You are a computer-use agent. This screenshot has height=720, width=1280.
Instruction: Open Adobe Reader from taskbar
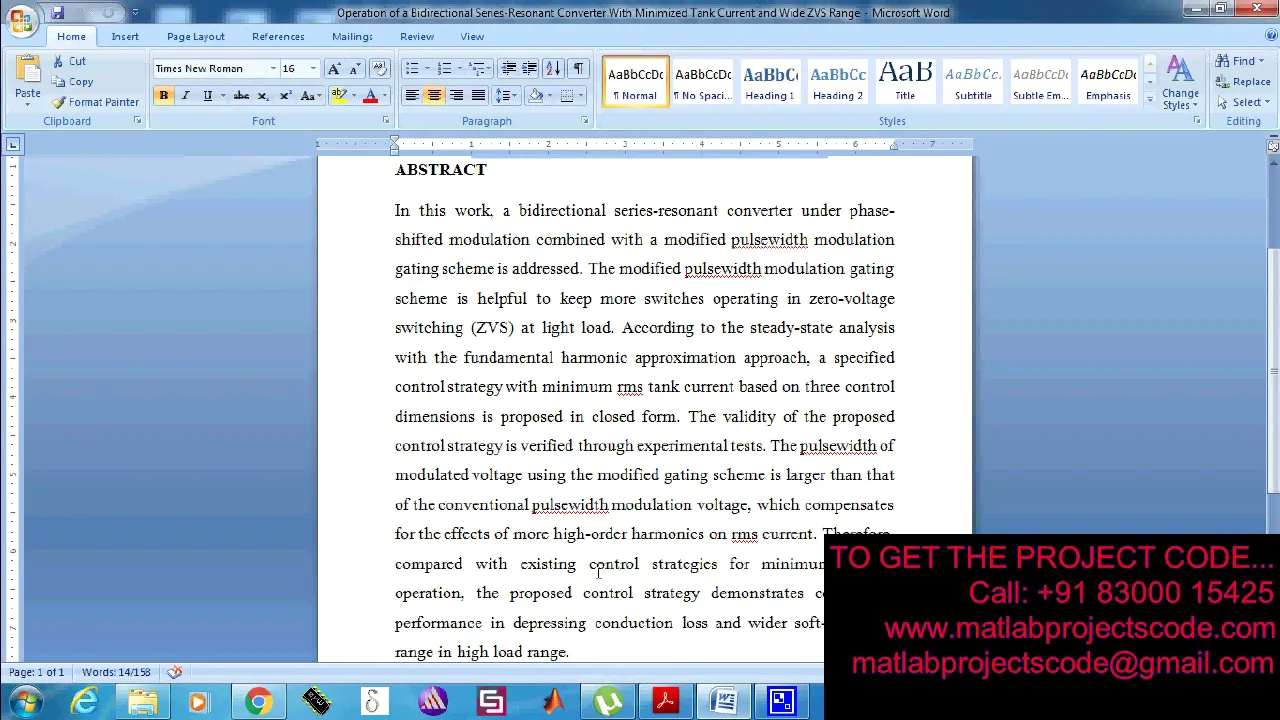[666, 702]
